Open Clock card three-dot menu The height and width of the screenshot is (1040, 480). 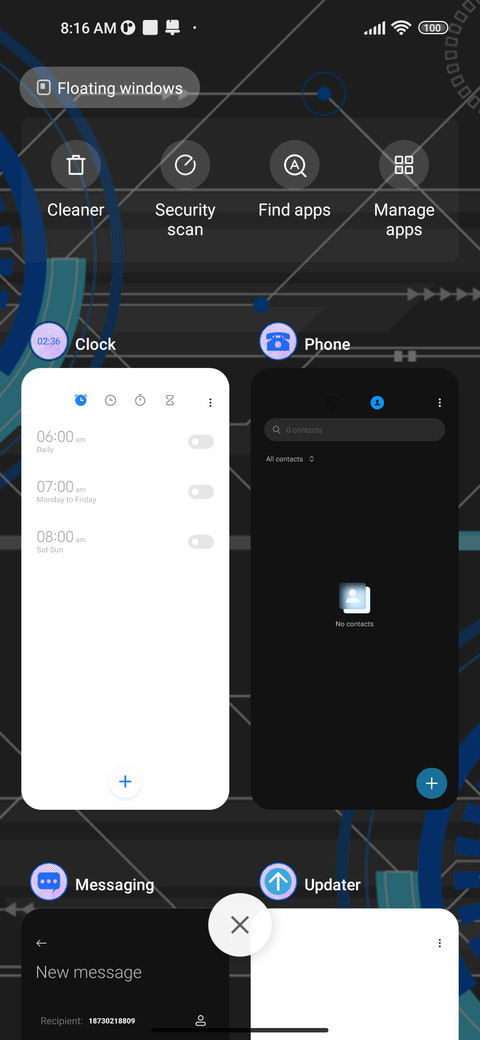pyautogui.click(x=210, y=403)
